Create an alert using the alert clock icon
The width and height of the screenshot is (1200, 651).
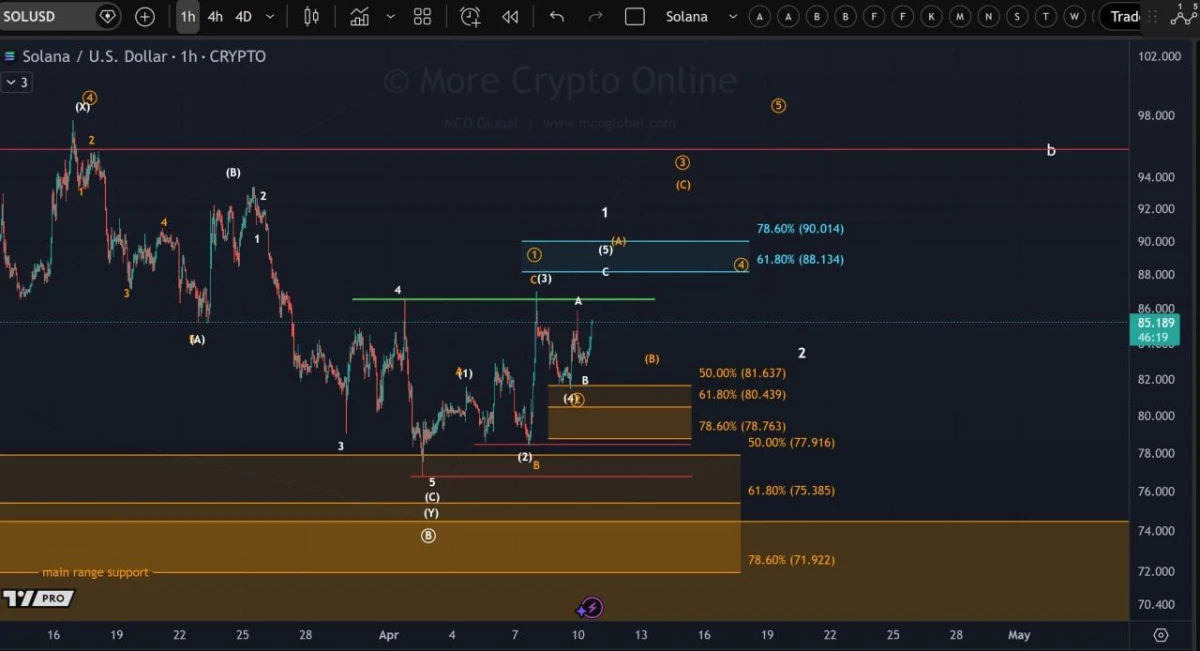pos(468,16)
